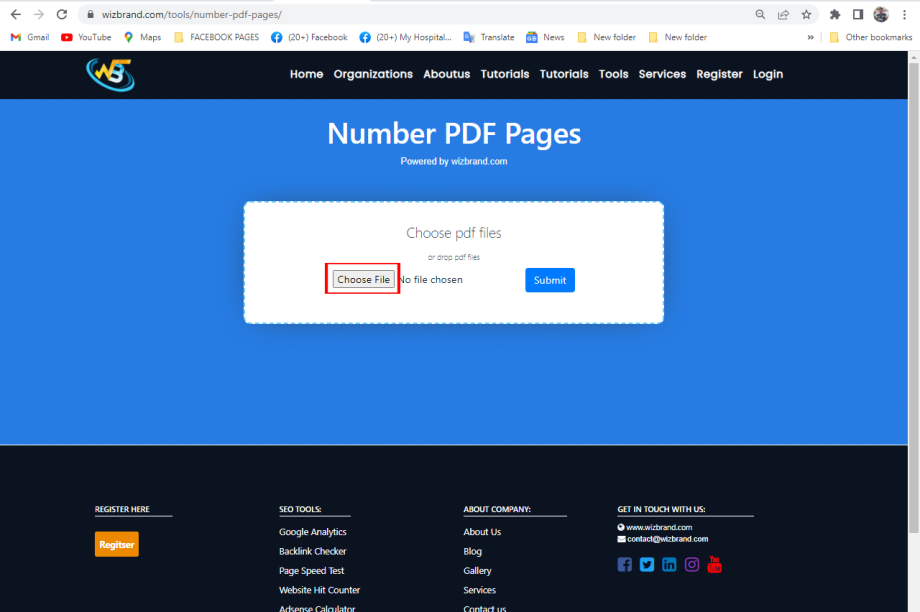The width and height of the screenshot is (920, 612).
Task: Open the Tutorials menu item
Action: click(x=505, y=74)
